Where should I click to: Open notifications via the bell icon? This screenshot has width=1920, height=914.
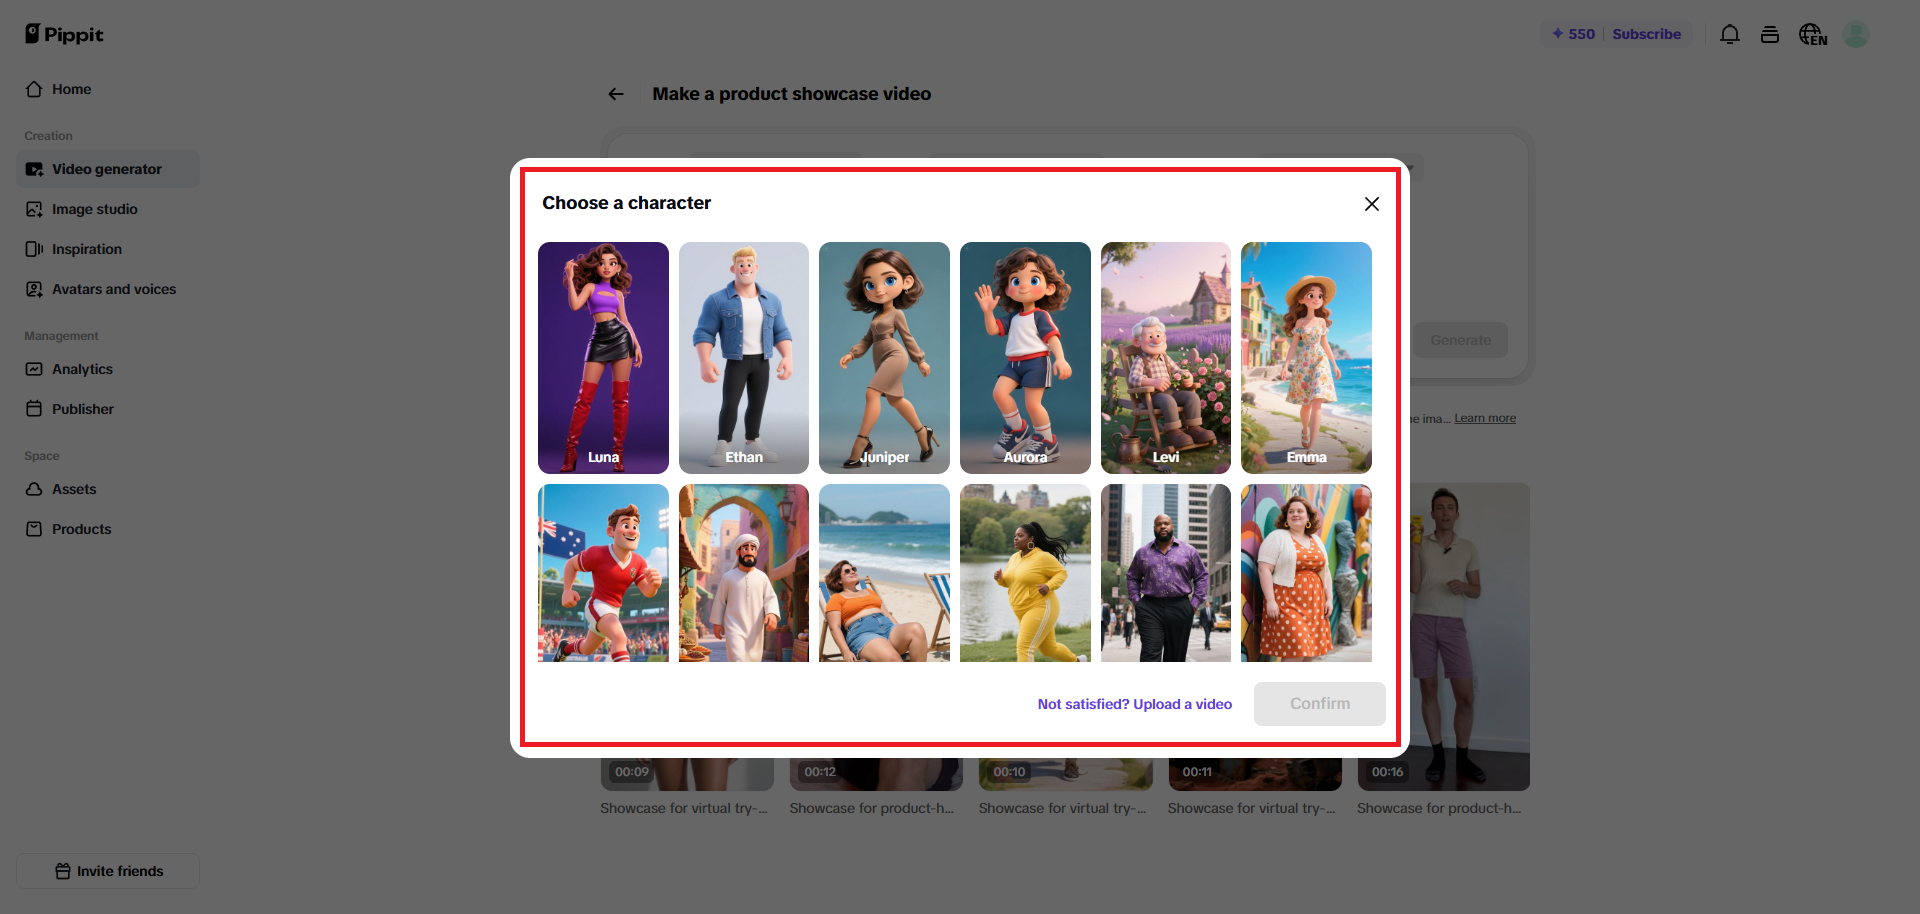(1729, 33)
